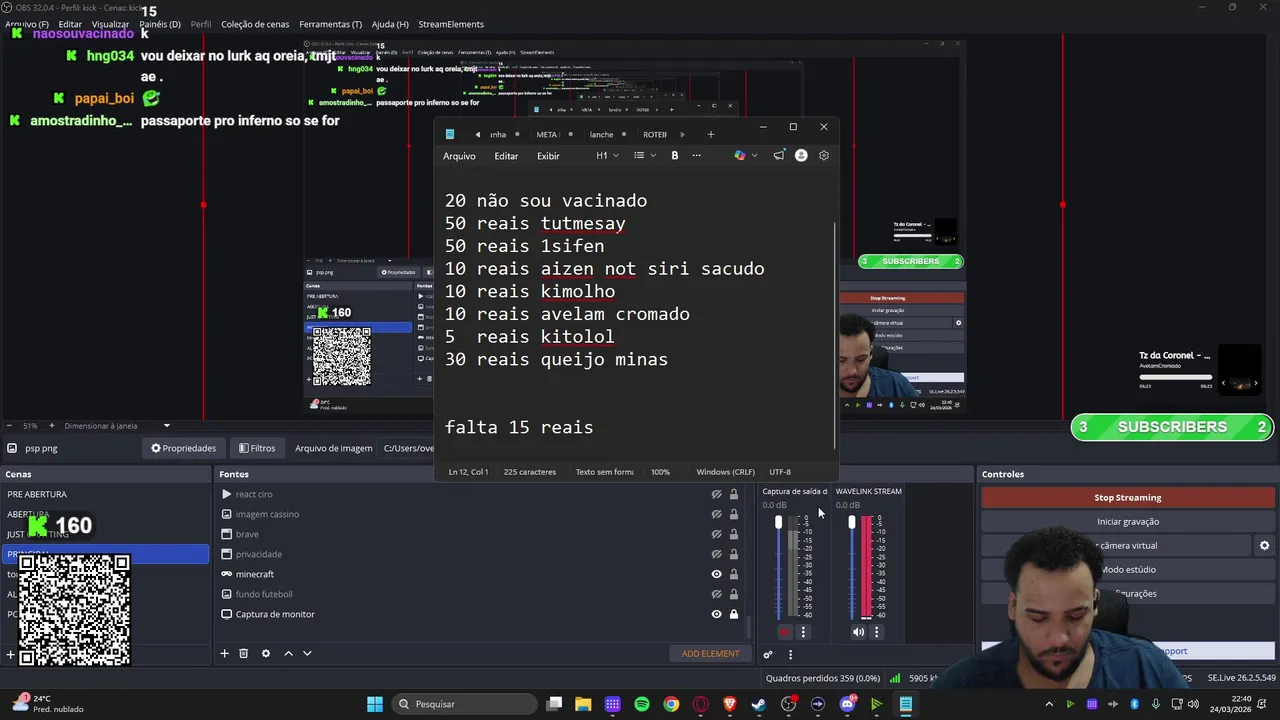Open source properties gear in Fontes toolbar
Image resolution: width=1280 pixels, height=720 pixels.
coord(265,653)
